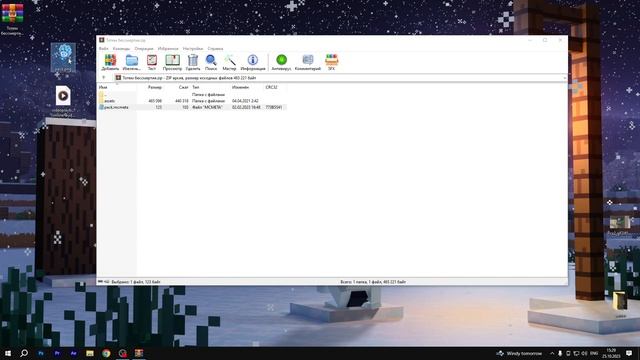Click the 'Windy tomorrow' weather widget
The height and width of the screenshot is (360, 640).
pyautogui.click(x=520, y=353)
